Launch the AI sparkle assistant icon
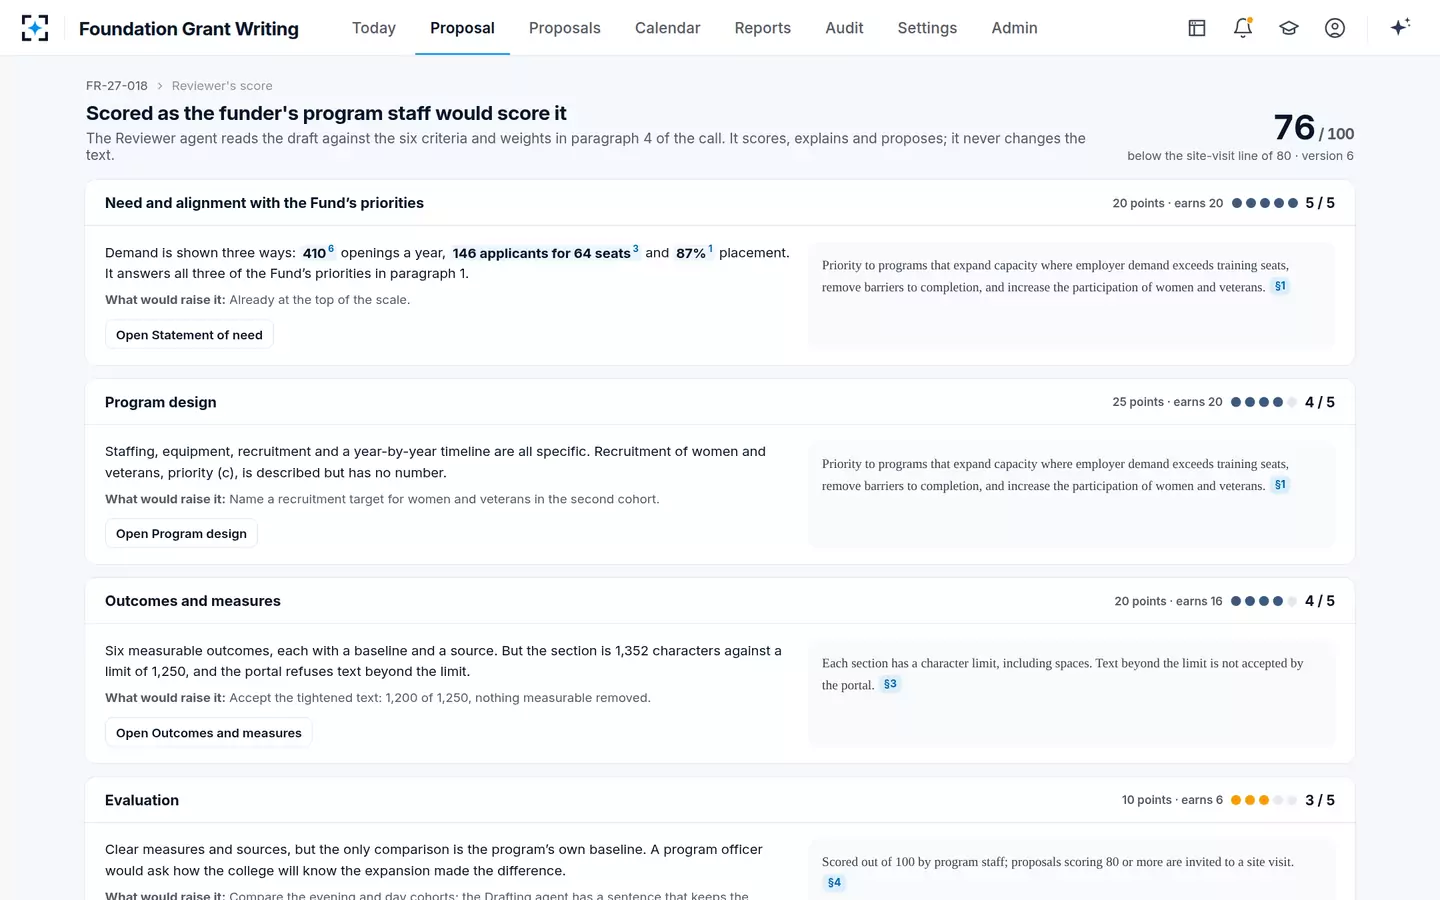 [x=1400, y=28]
